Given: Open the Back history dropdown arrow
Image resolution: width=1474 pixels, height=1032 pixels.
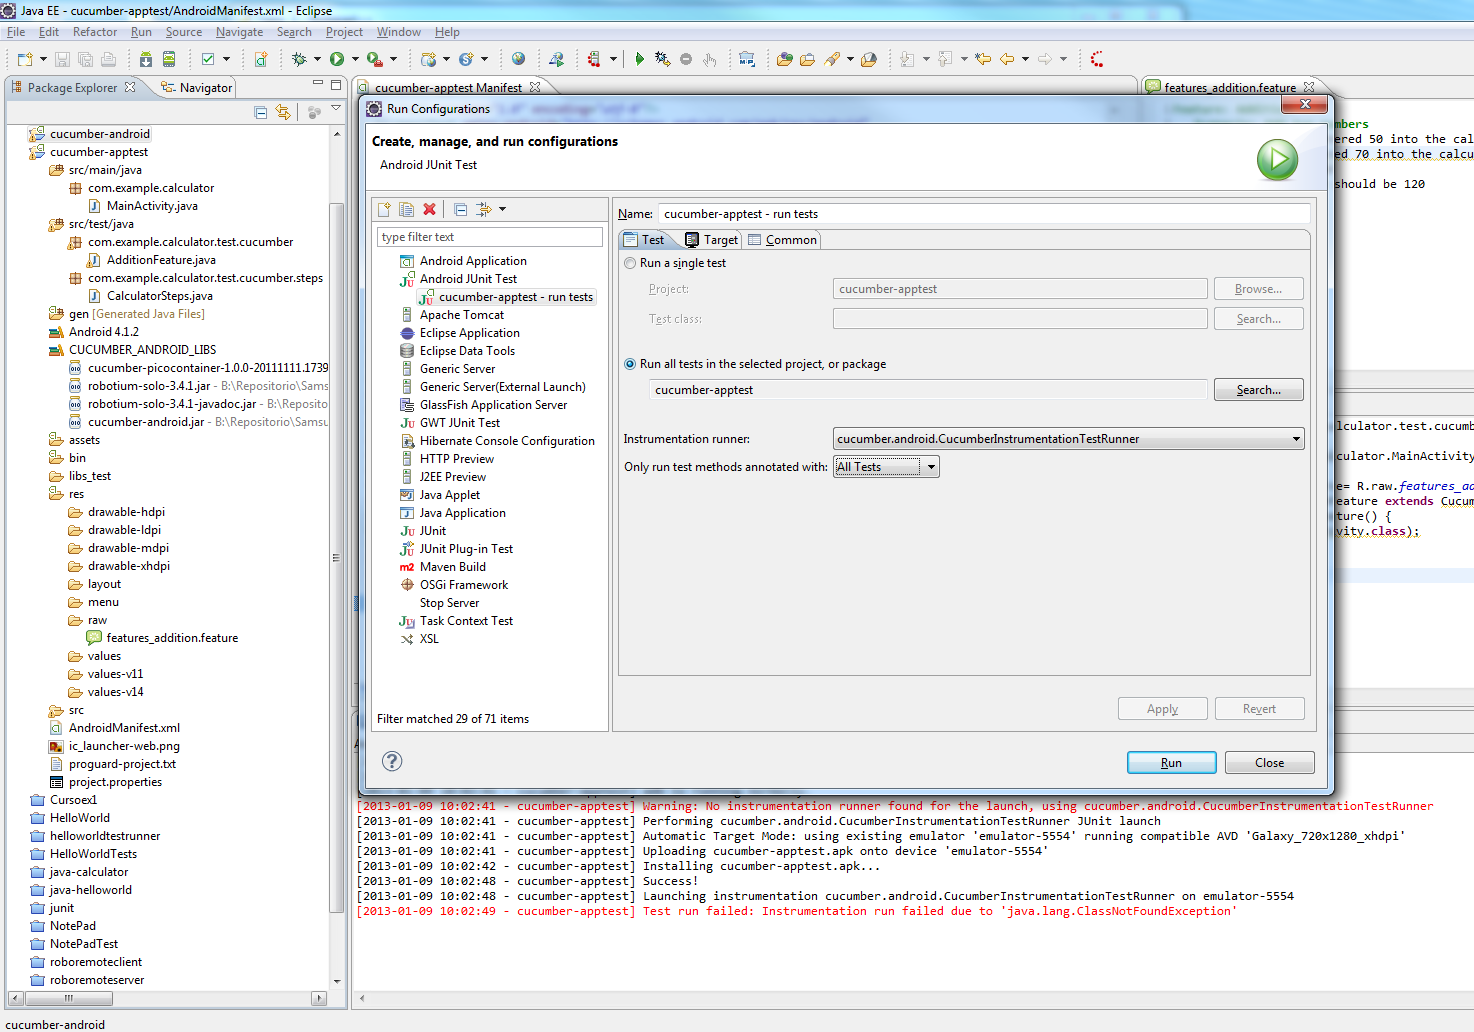Looking at the screenshot, I should [1025, 59].
